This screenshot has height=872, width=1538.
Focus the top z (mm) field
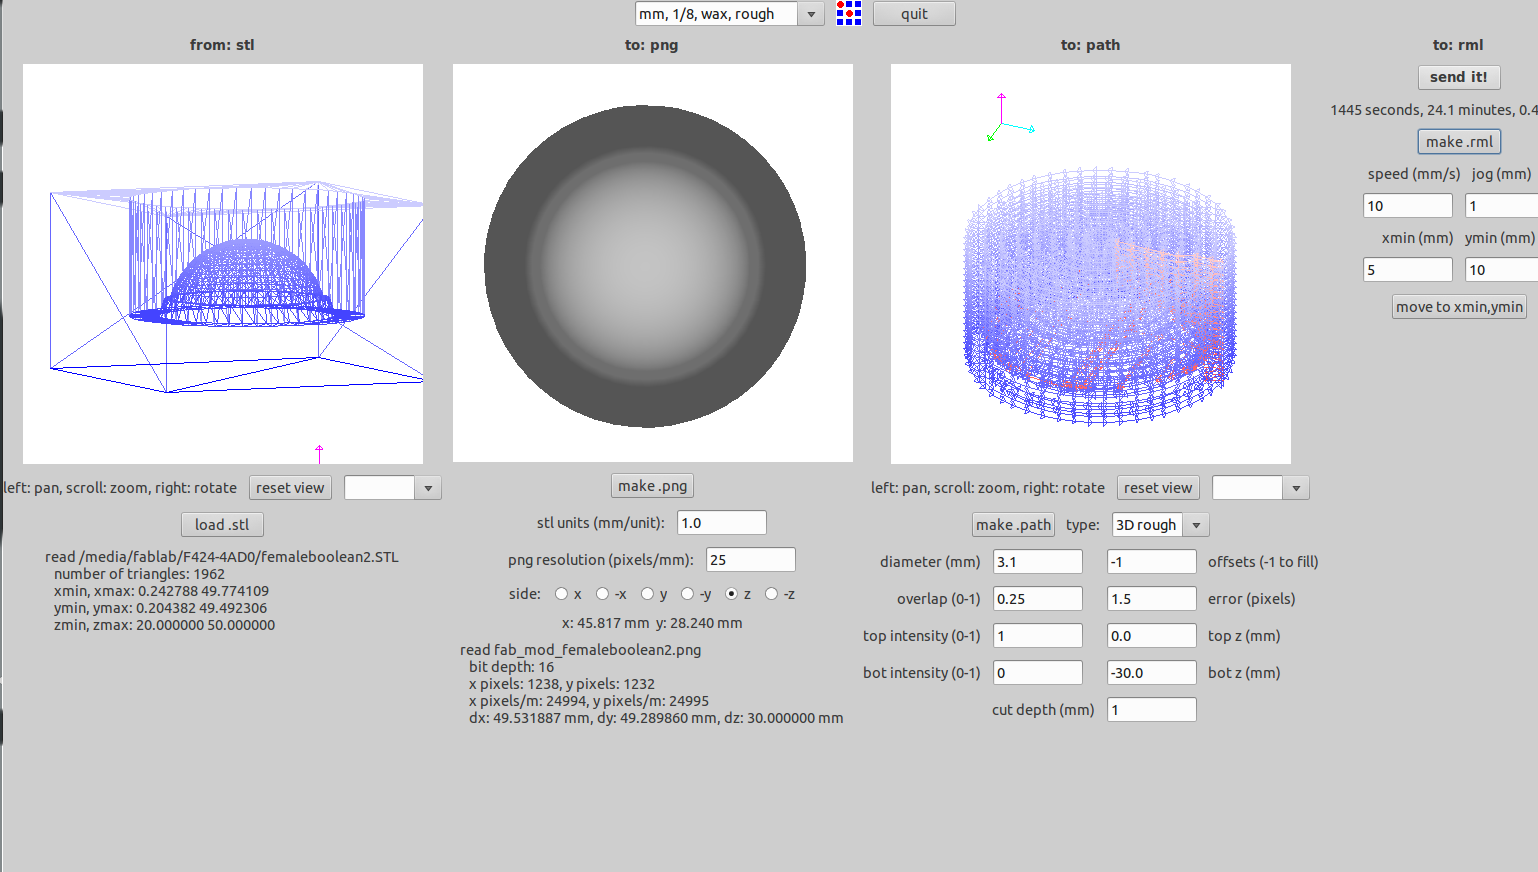1152,636
